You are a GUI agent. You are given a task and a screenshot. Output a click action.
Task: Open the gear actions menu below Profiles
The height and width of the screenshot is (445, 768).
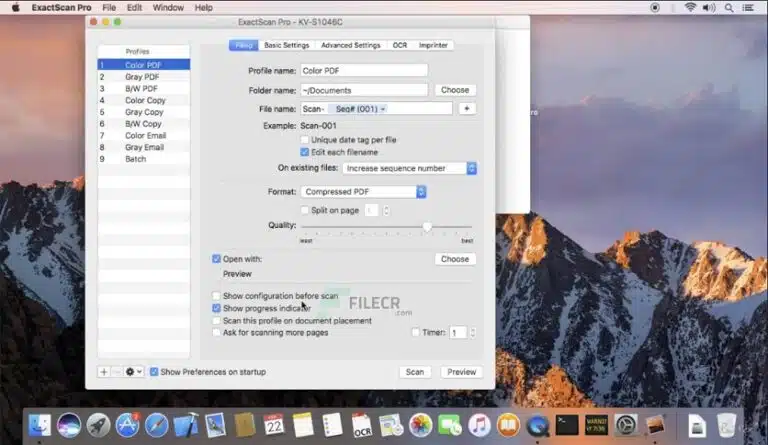coord(133,372)
